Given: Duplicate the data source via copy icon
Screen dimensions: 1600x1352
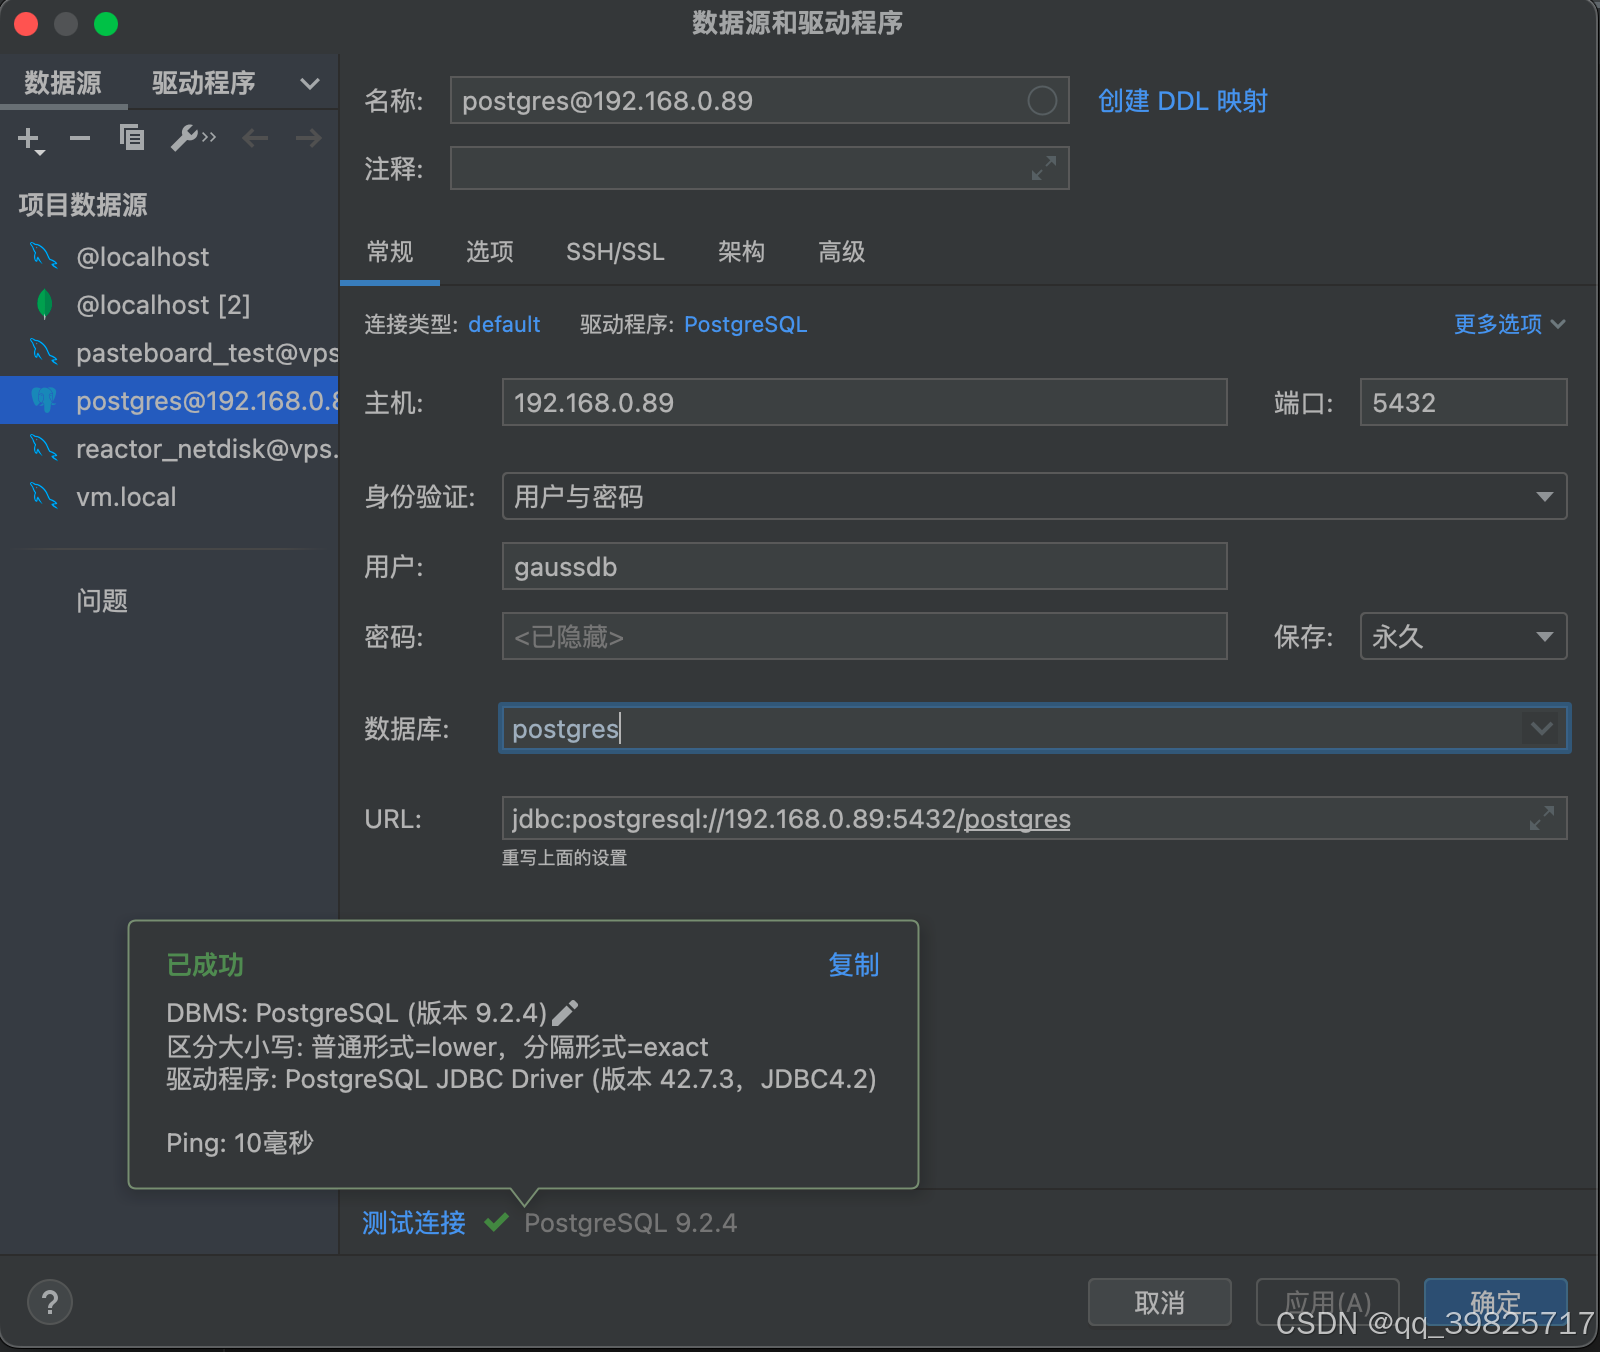Looking at the screenshot, I should click(132, 138).
